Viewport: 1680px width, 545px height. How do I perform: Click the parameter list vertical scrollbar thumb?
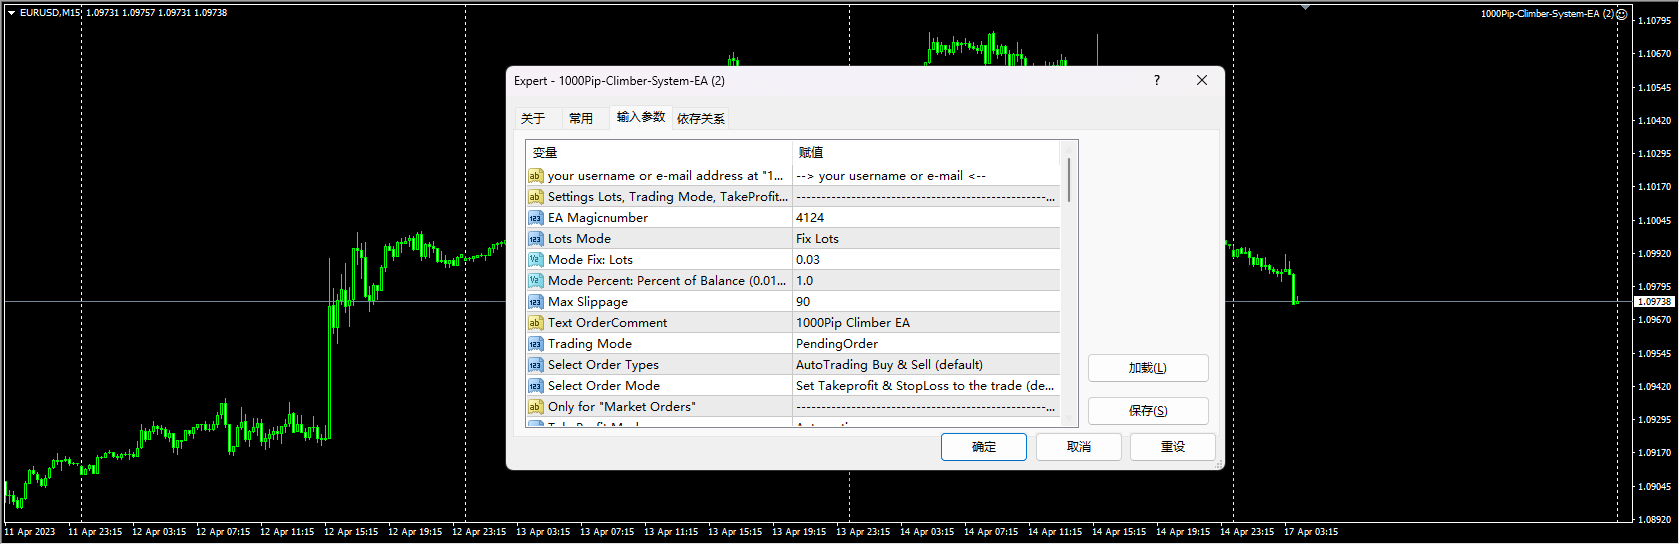coord(1069,180)
